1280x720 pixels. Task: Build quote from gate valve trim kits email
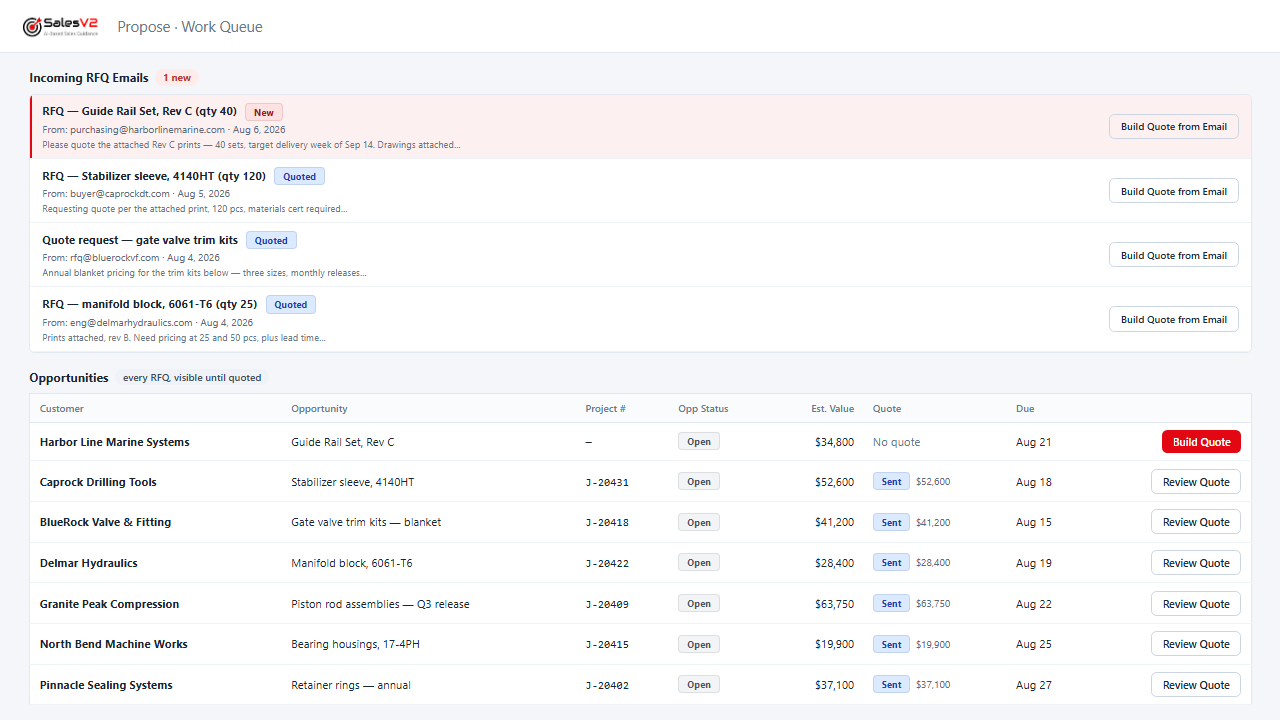[1174, 255]
